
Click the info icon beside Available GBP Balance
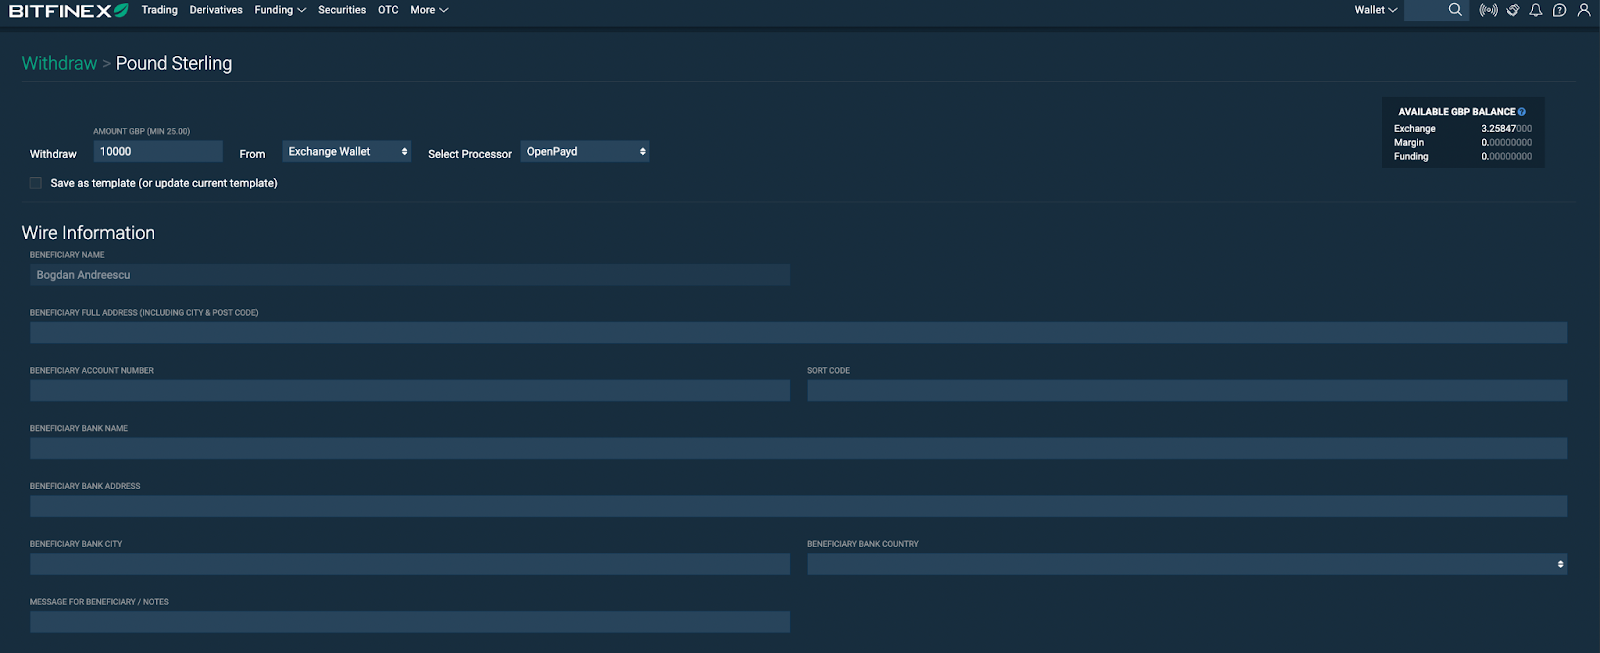point(1522,112)
